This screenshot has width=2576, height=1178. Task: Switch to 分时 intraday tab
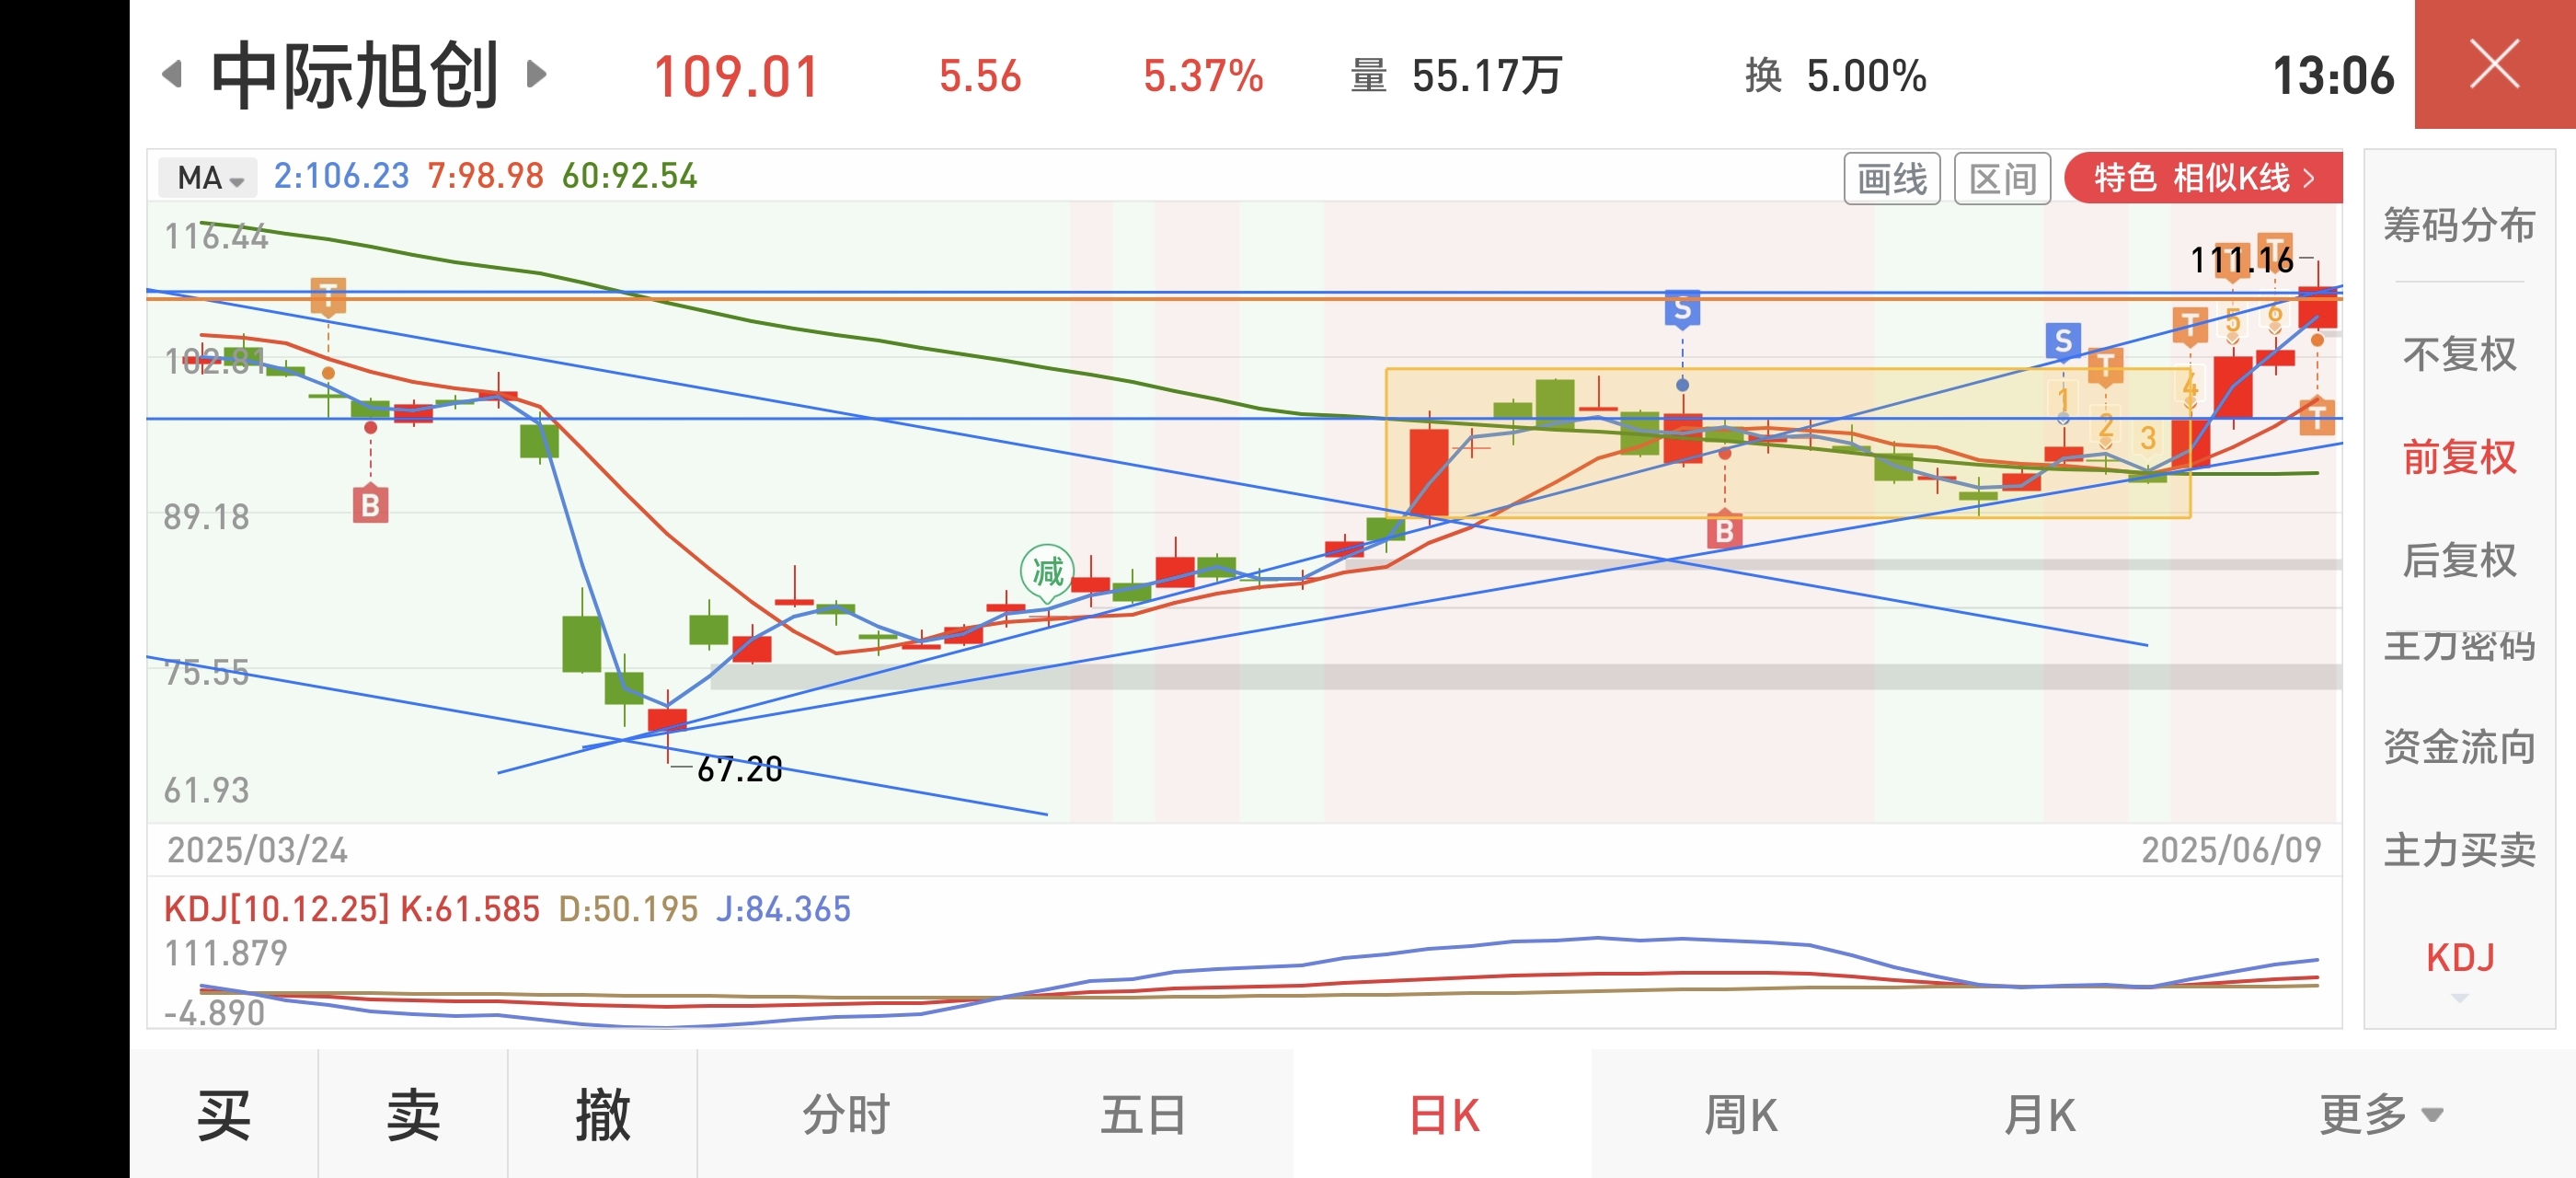click(846, 1114)
